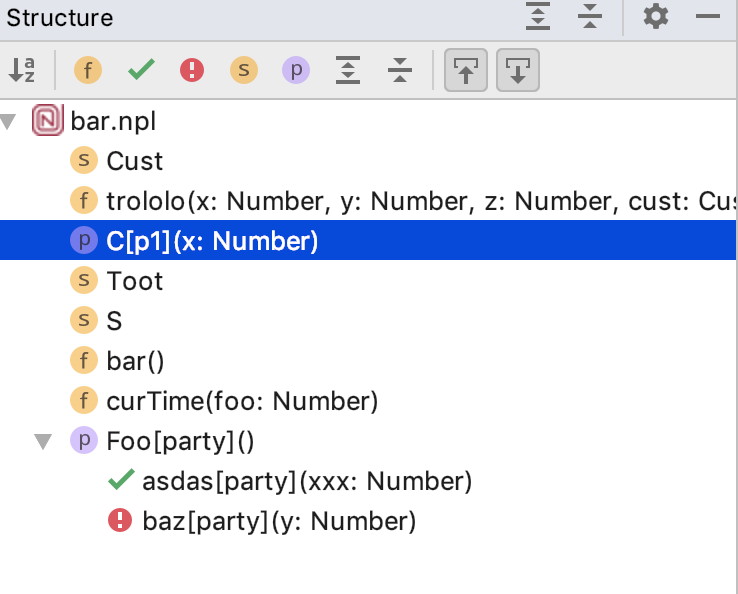Click Collapse All in Structure header
The width and height of the screenshot is (738, 594).
(x=590, y=17)
